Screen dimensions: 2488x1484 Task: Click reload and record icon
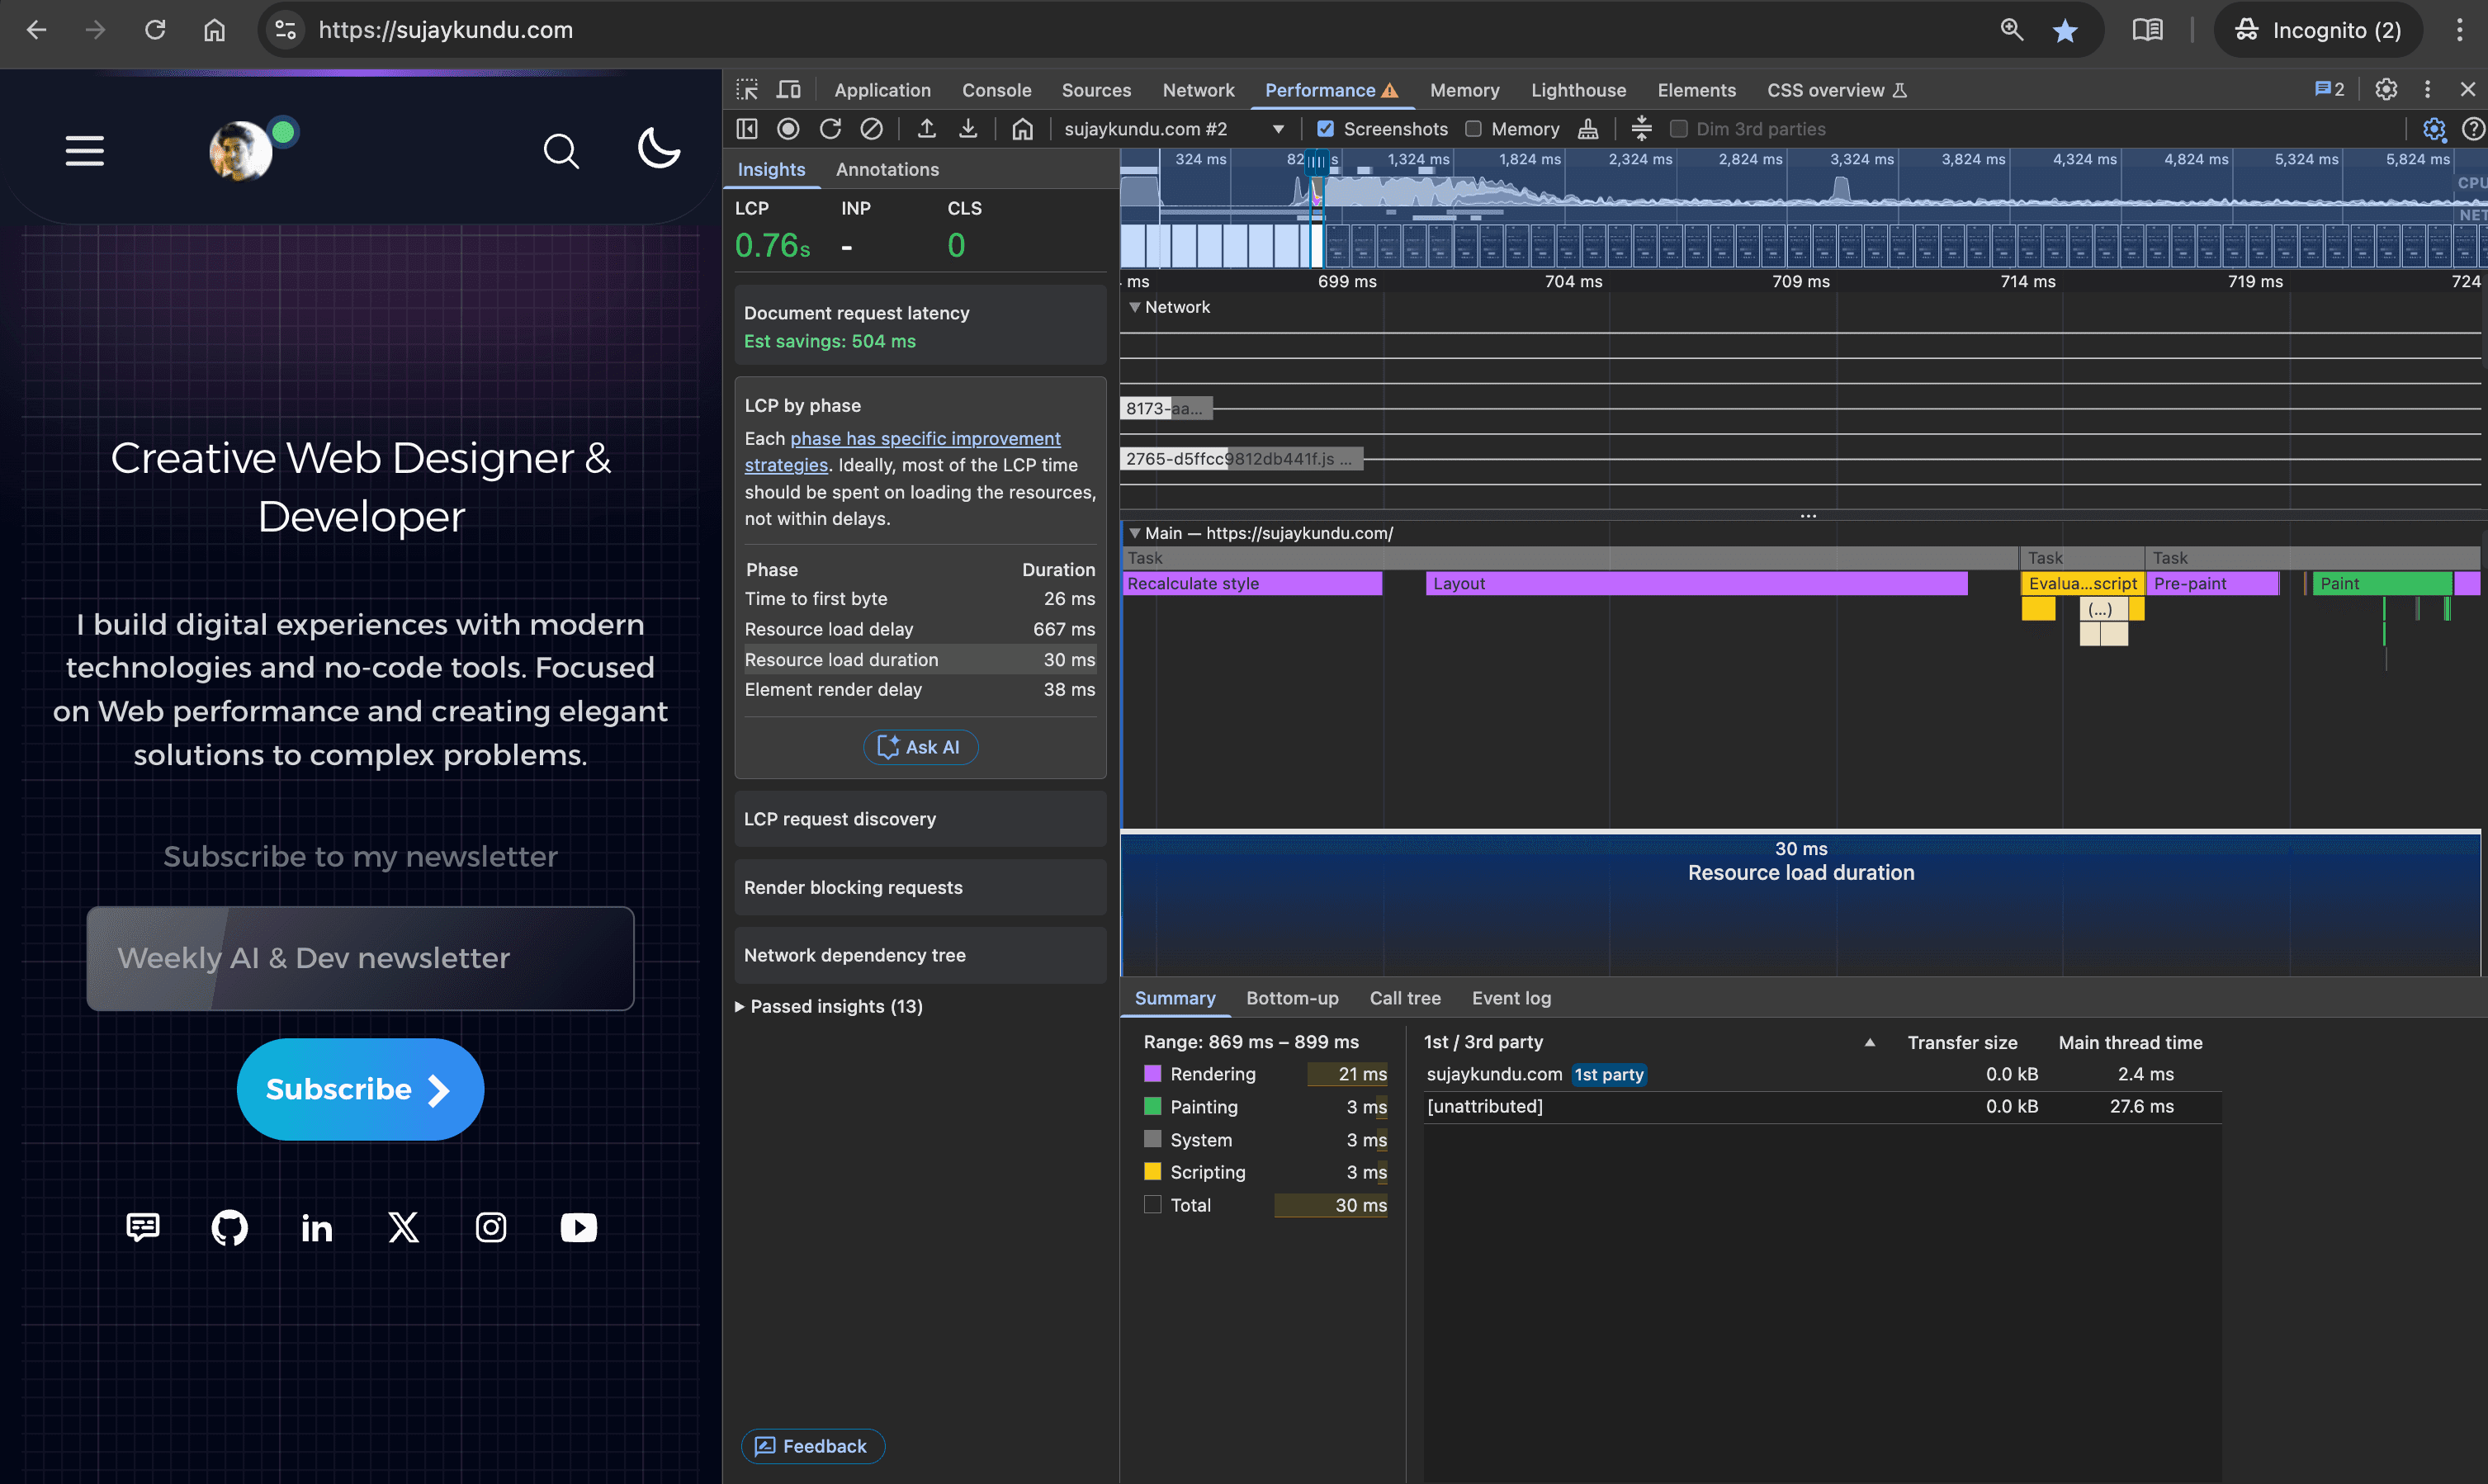click(x=830, y=129)
